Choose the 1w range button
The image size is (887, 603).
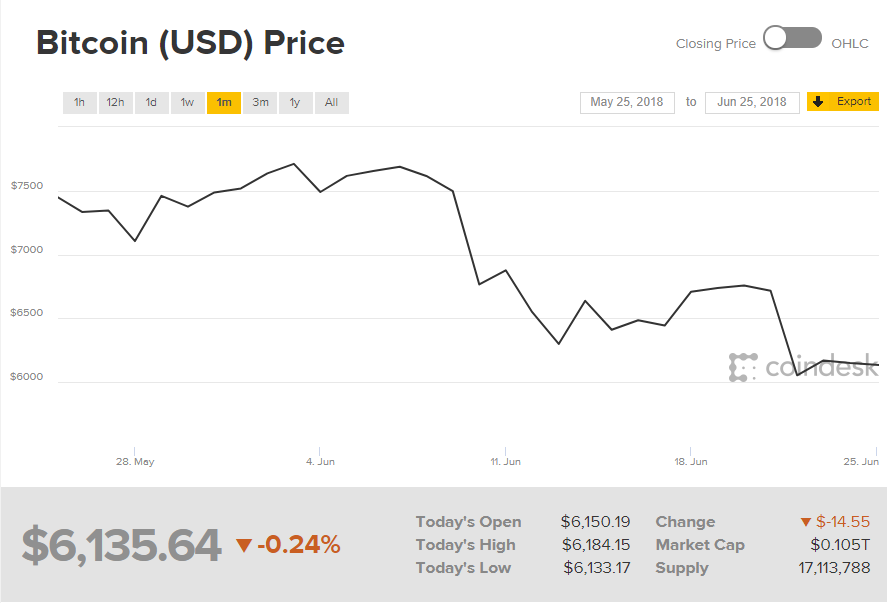click(x=187, y=103)
